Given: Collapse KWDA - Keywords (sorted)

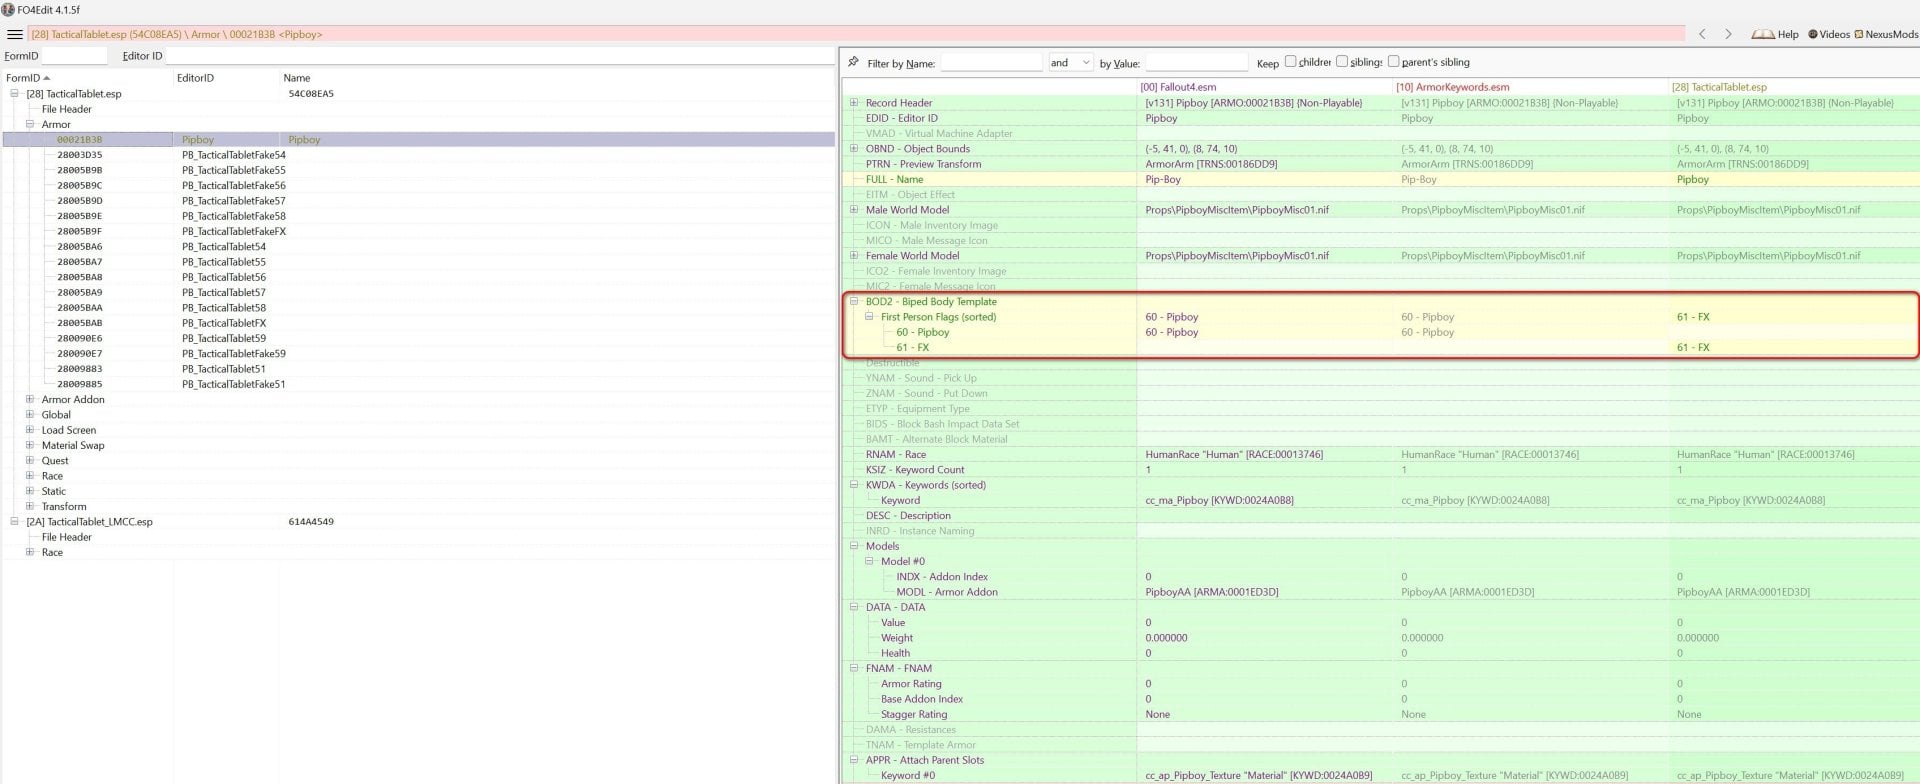Looking at the screenshot, I should pyautogui.click(x=854, y=484).
